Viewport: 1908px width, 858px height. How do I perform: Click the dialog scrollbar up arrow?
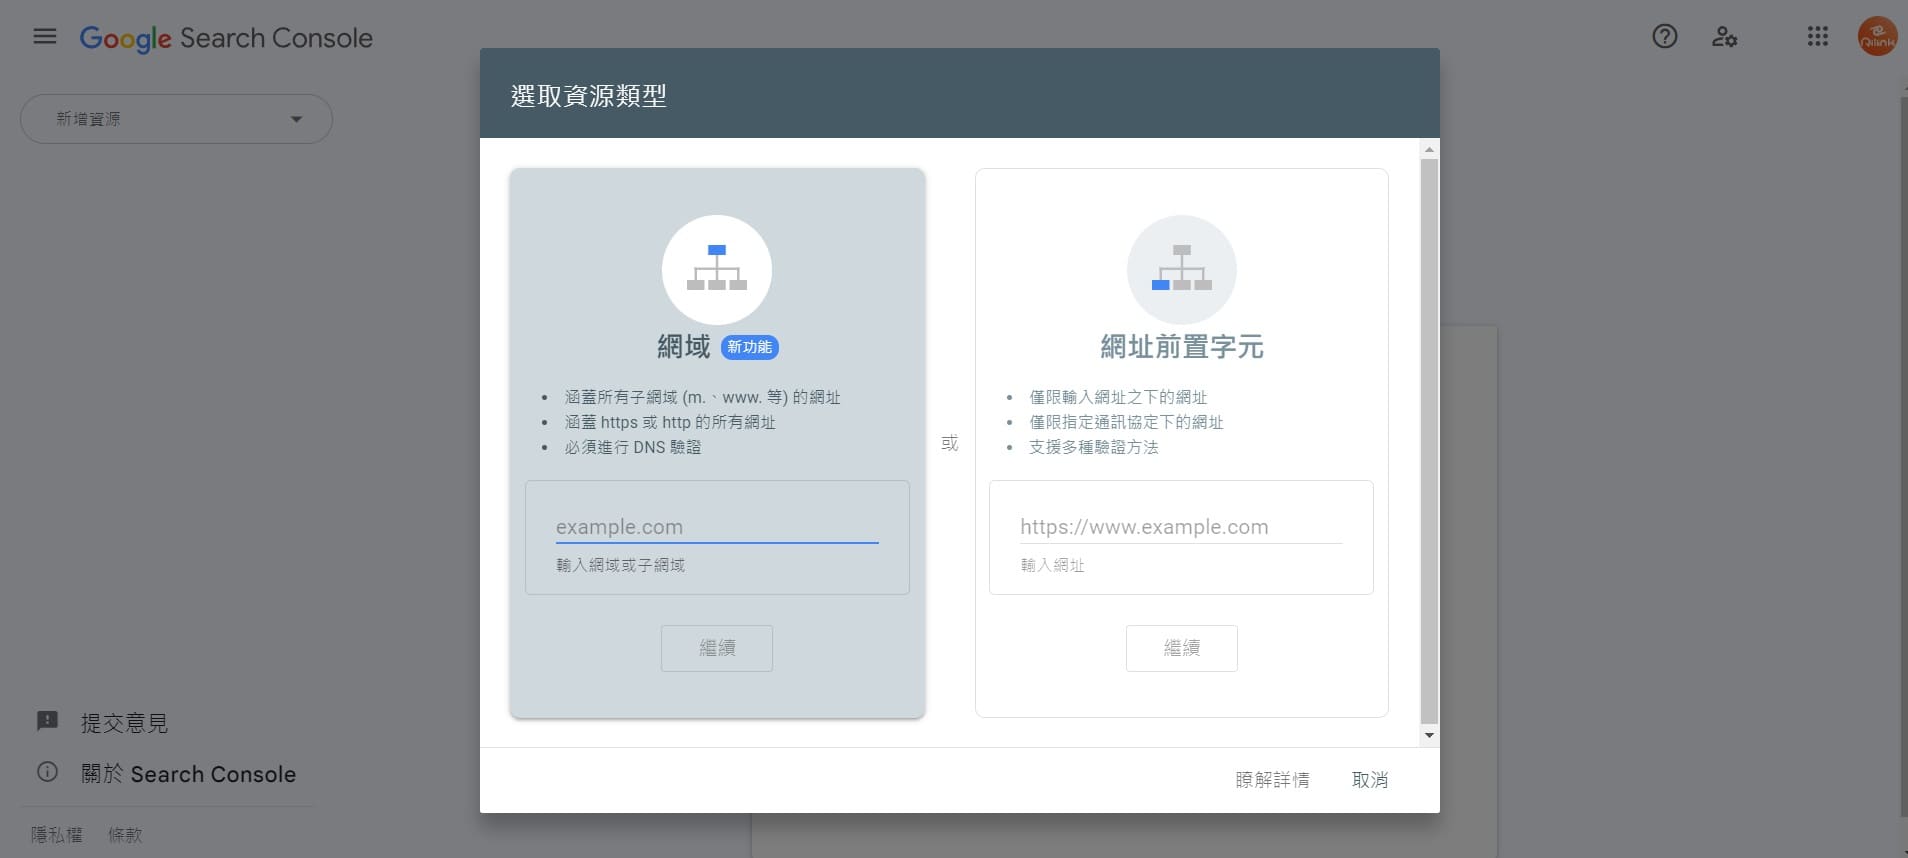(1429, 149)
